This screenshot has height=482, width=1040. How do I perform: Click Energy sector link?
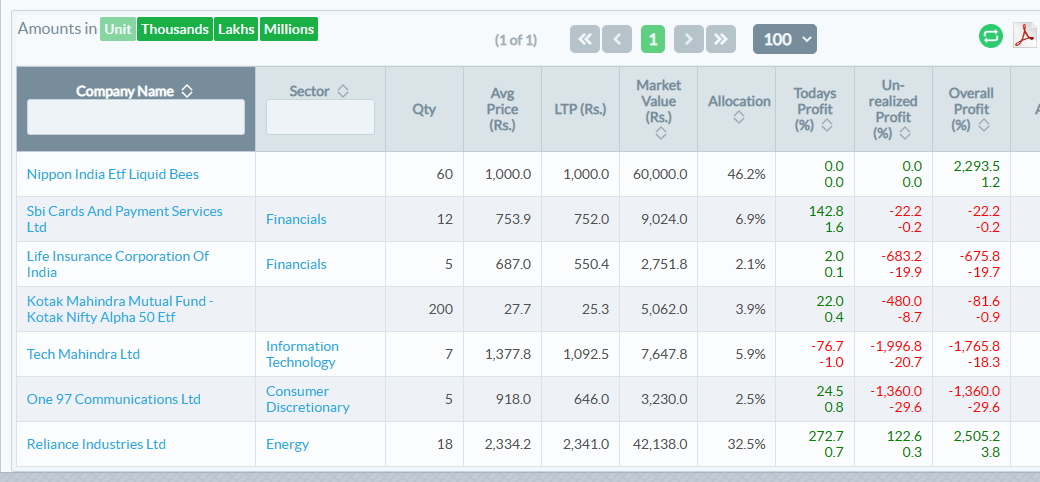click(288, 445)
